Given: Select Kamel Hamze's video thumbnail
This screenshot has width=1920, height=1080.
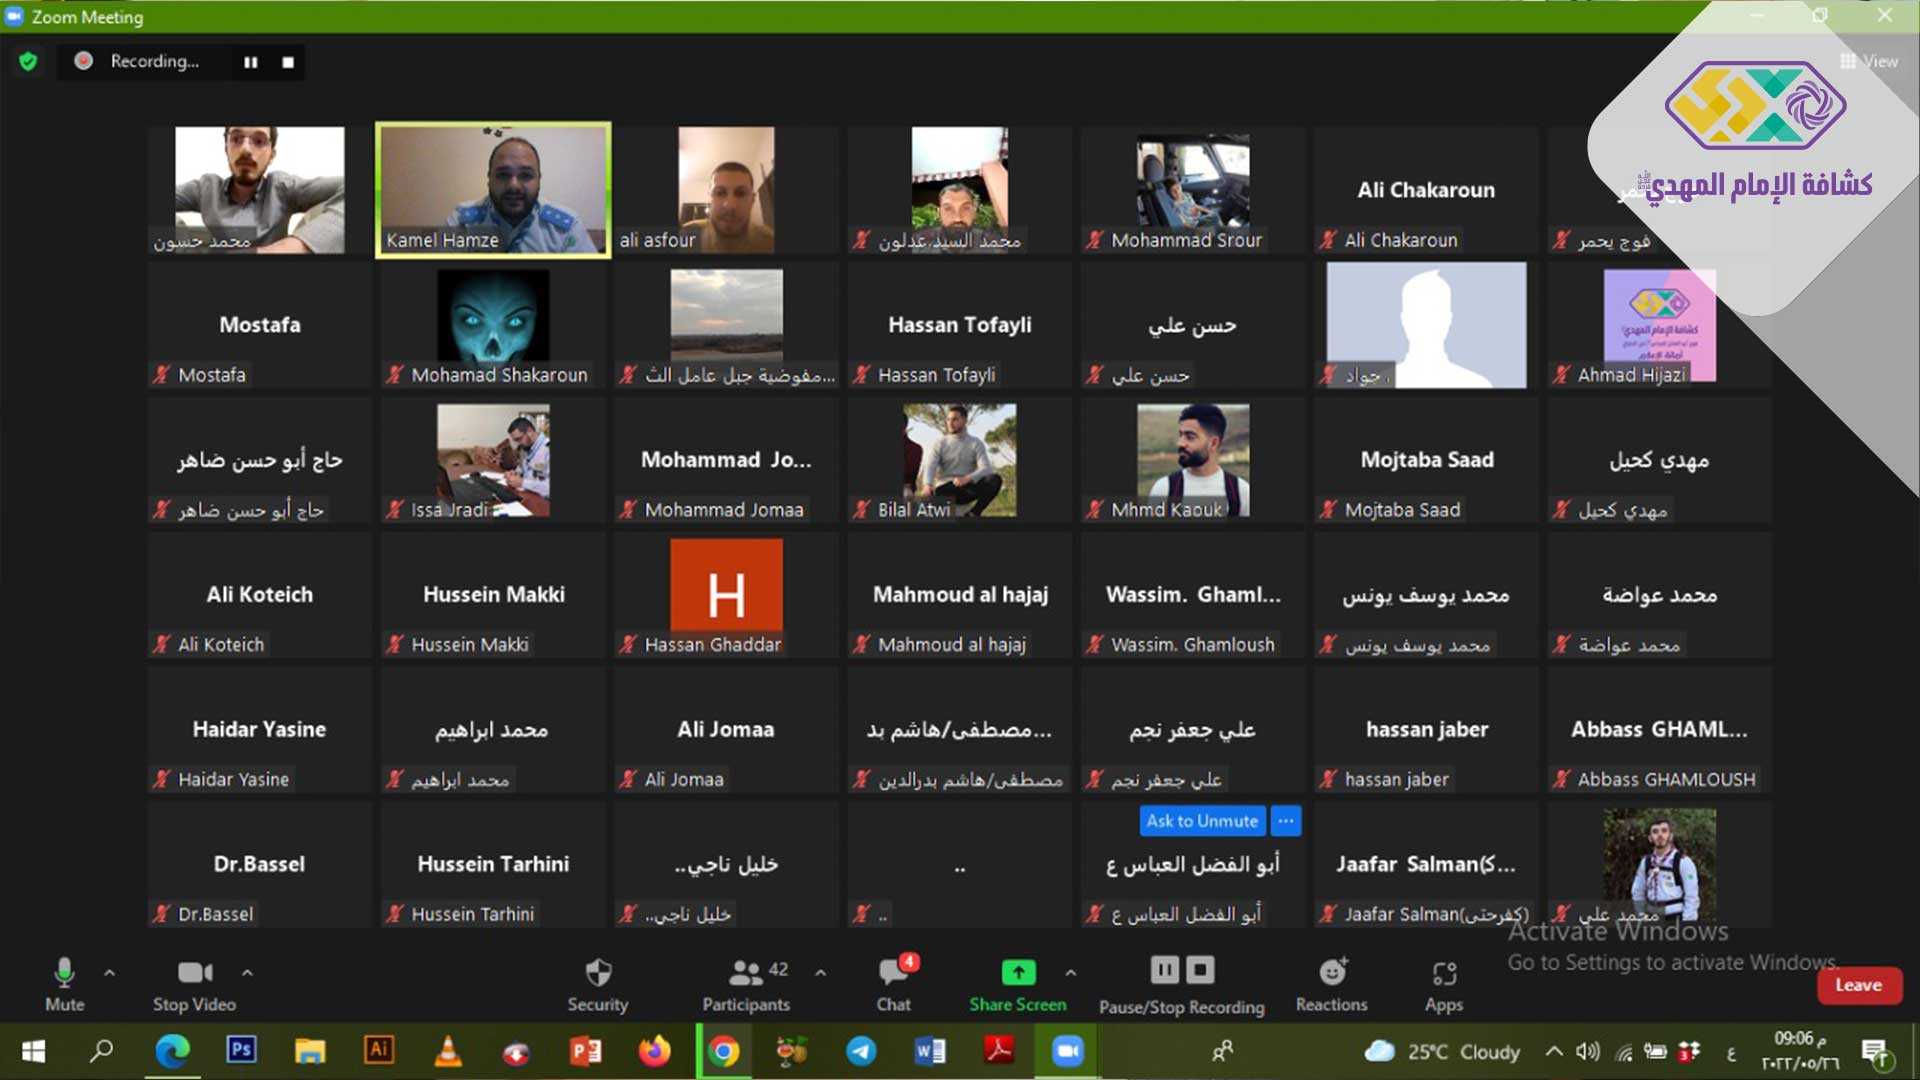Looking at the screenshot, I should tap(493, 190).
